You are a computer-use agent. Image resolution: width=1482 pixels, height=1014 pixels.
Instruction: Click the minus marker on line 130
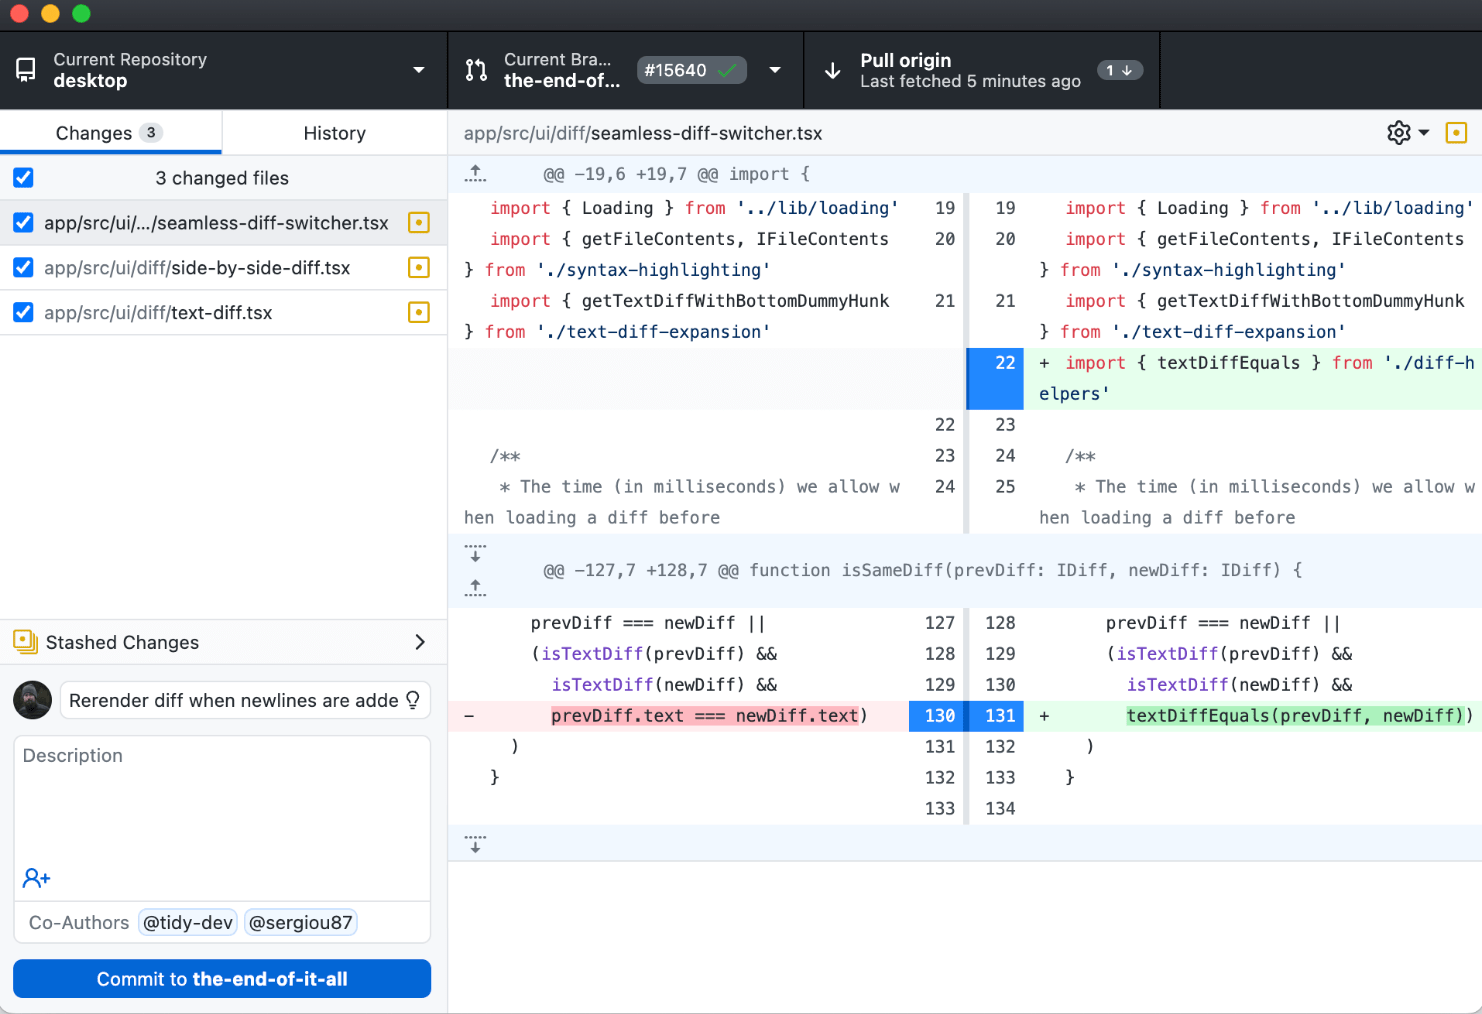pyautogui.click(x=469, y=716)
